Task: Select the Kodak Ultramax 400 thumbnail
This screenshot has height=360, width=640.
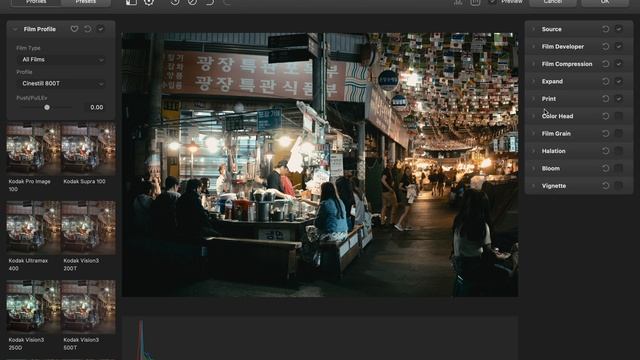Action: pos(33,228)
